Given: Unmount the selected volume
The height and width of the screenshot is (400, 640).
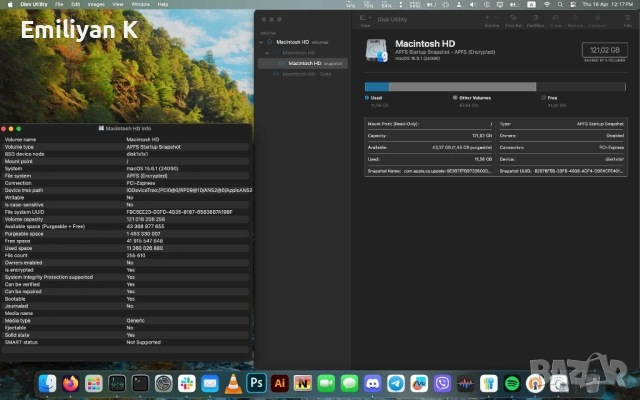Looking at the screenshot, I should pyautogui.click(x=597, y=18).
